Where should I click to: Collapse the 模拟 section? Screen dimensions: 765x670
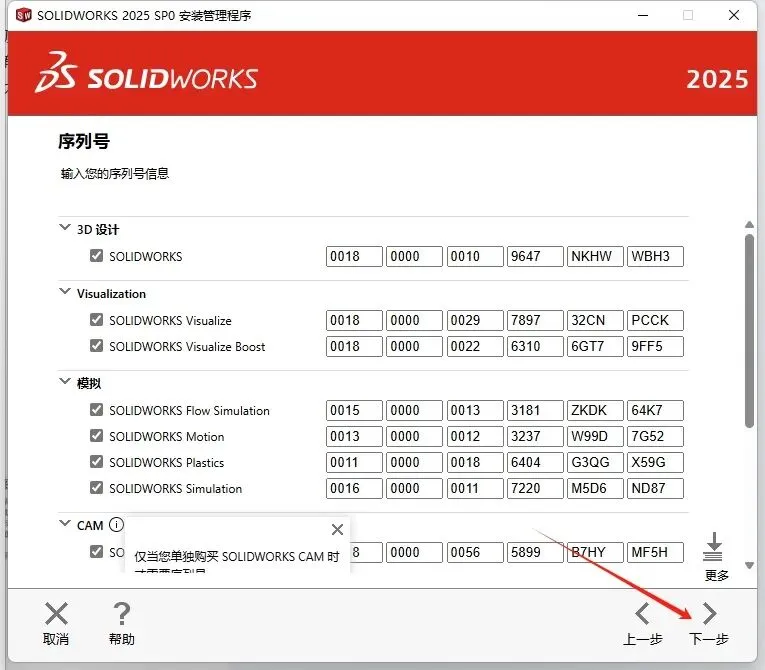64,381
